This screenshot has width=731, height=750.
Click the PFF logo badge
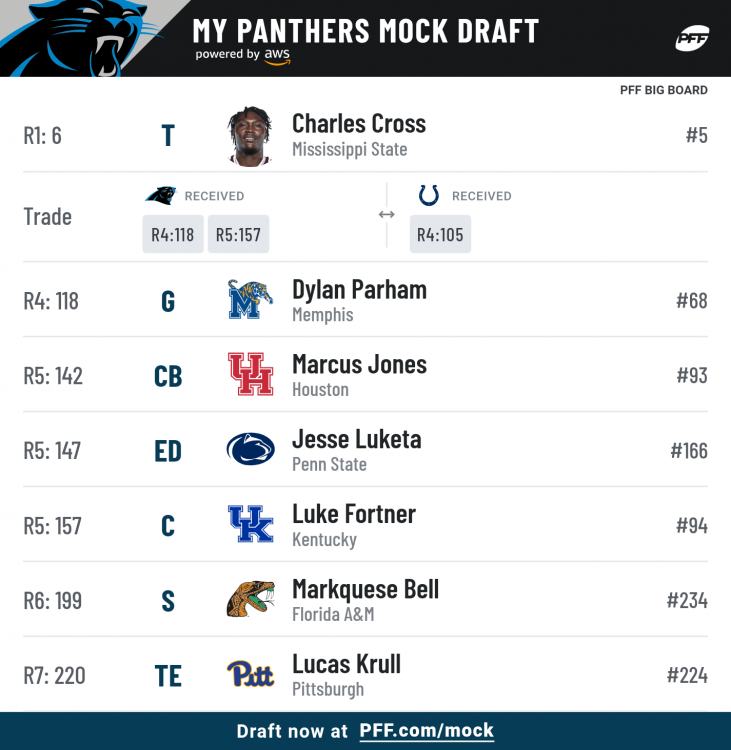(692, 39)
